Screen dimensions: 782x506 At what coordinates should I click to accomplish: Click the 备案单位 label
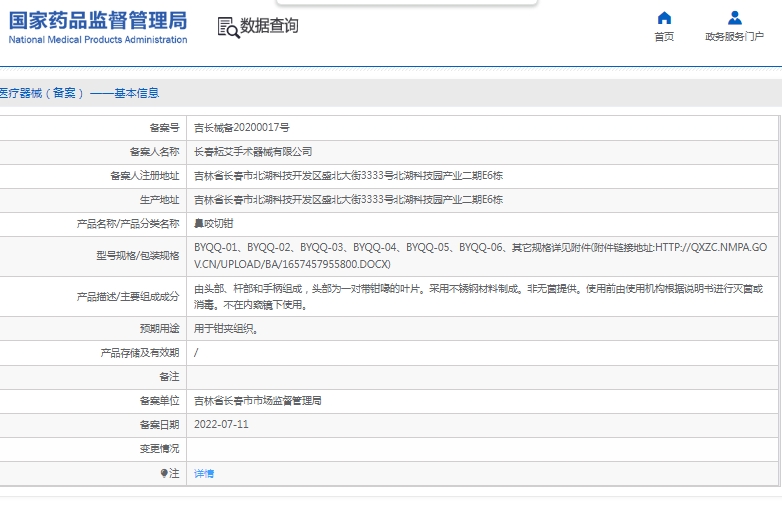[160, 401]
